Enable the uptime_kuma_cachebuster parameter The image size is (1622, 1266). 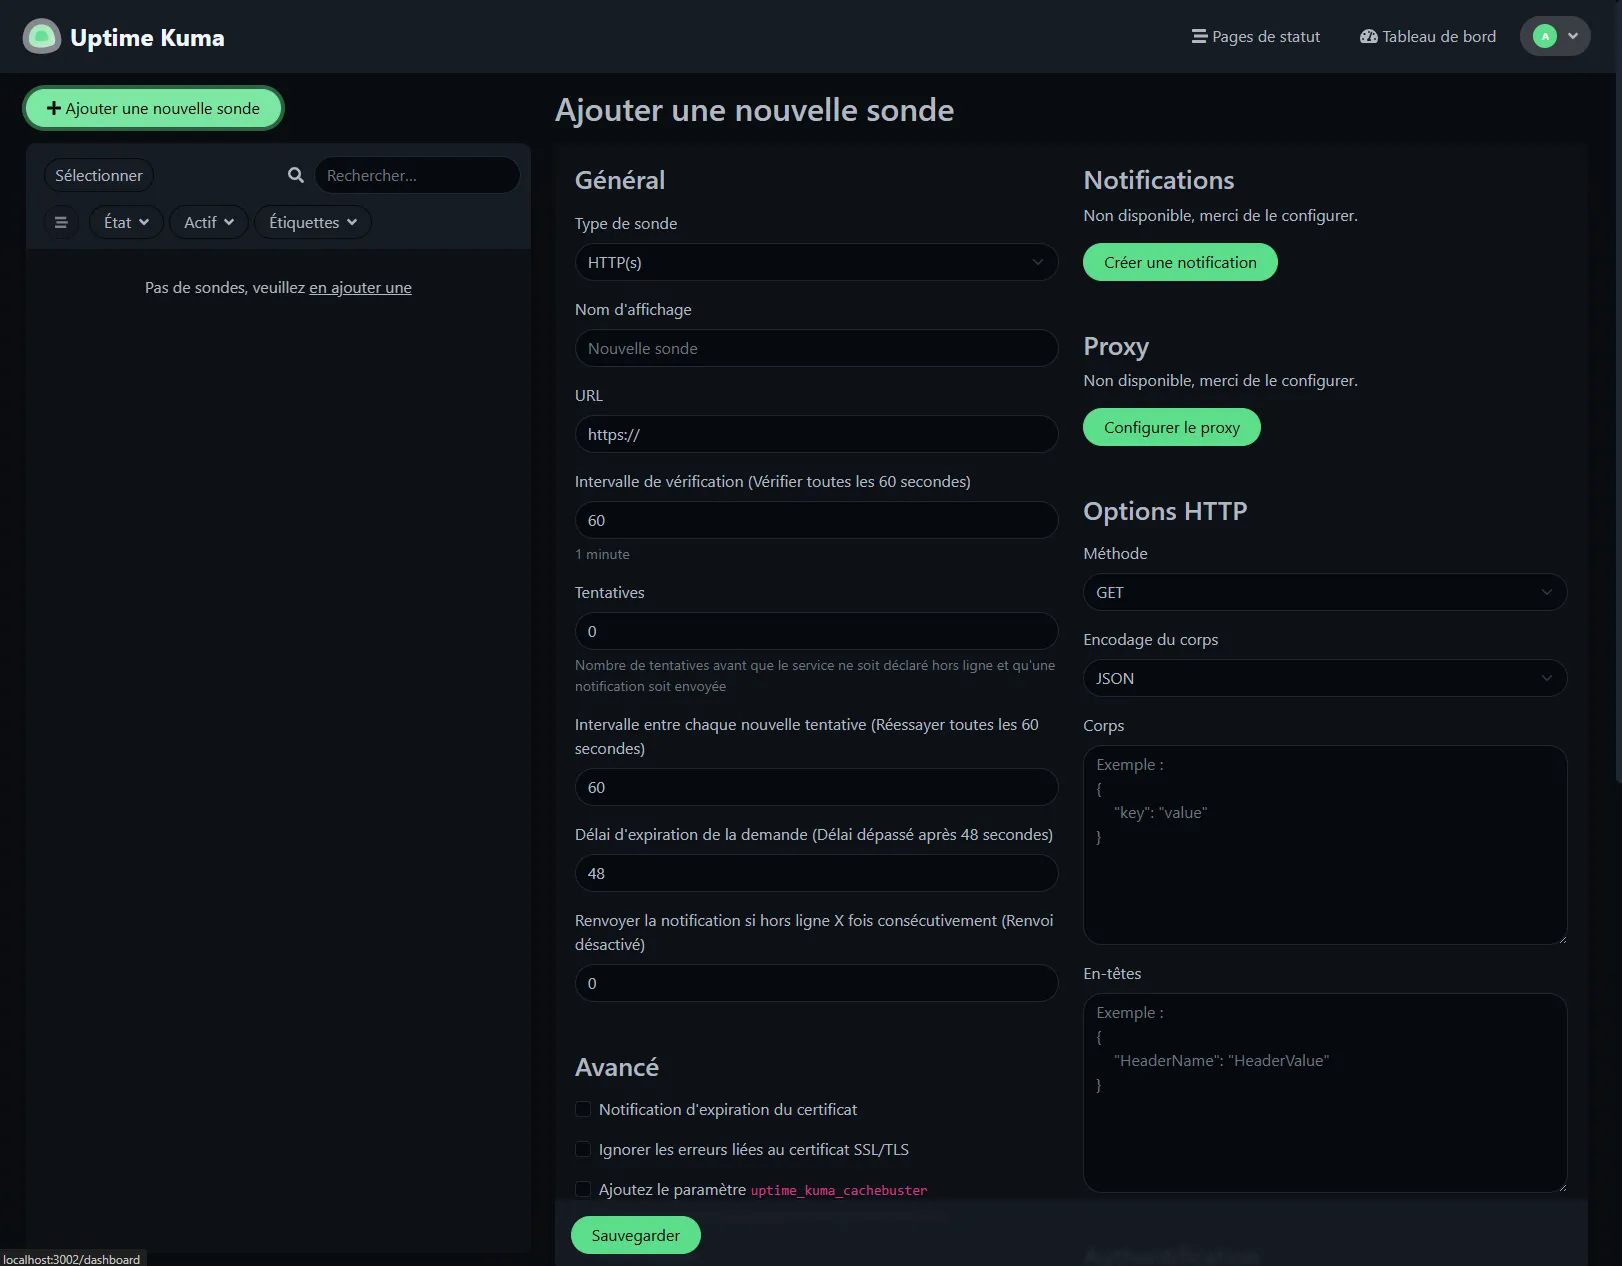tap(582, 1189)
